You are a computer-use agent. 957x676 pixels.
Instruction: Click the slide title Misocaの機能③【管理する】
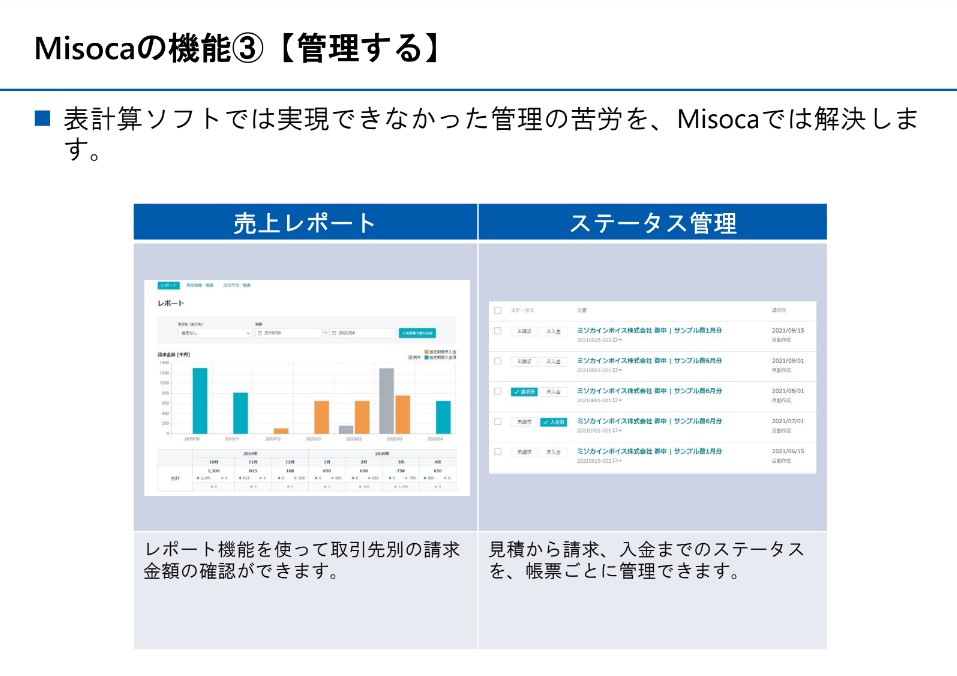[x=238, y=48]
